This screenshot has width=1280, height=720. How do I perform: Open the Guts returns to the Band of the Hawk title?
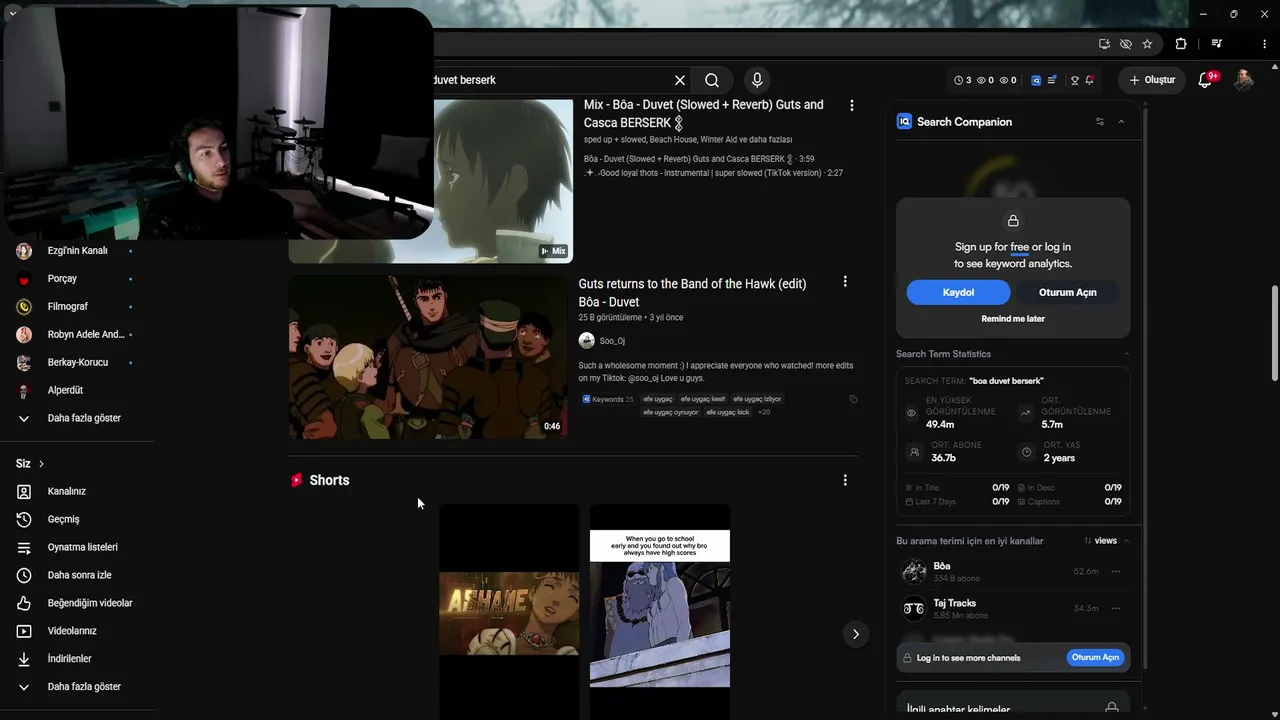pos(692,293)
